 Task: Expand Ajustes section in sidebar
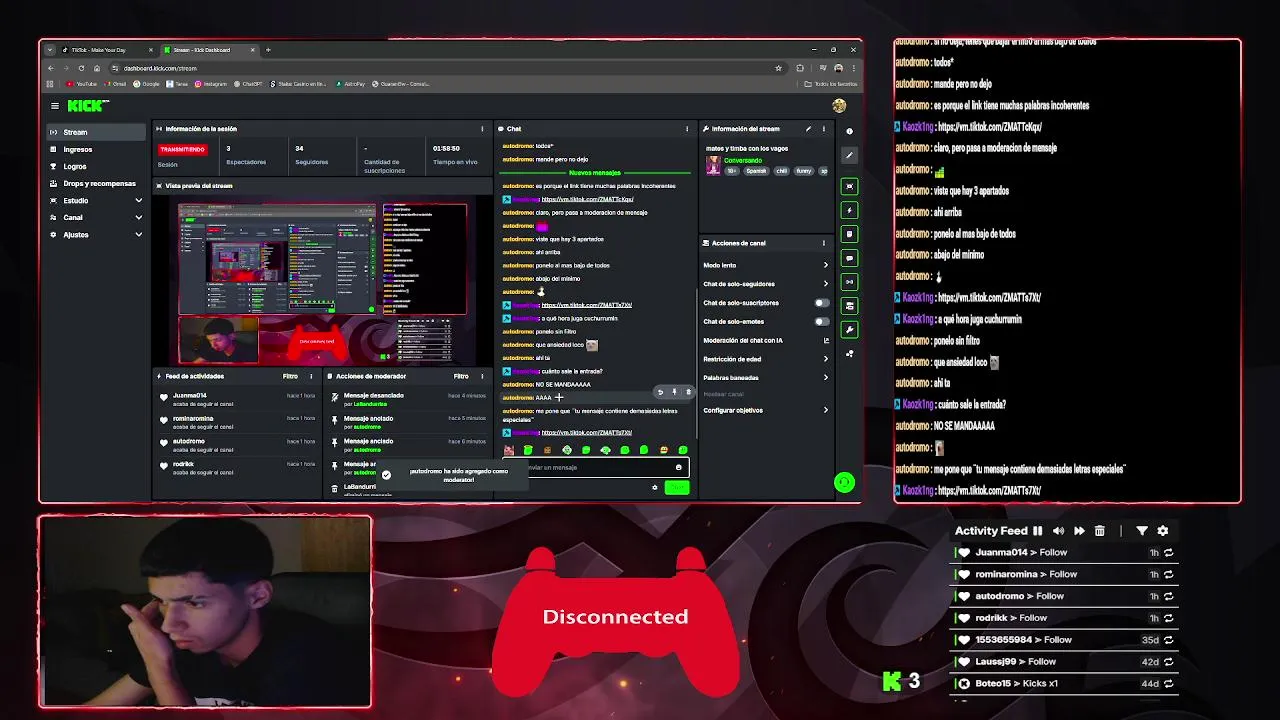click(x=138, y=235)
